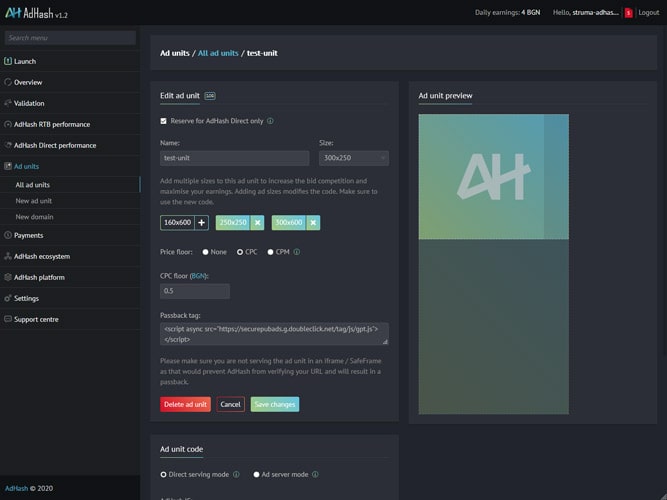Uncheck Reserve for AdHash Direct only
This screenshot has width=667, height=500.
coord(164,121)
